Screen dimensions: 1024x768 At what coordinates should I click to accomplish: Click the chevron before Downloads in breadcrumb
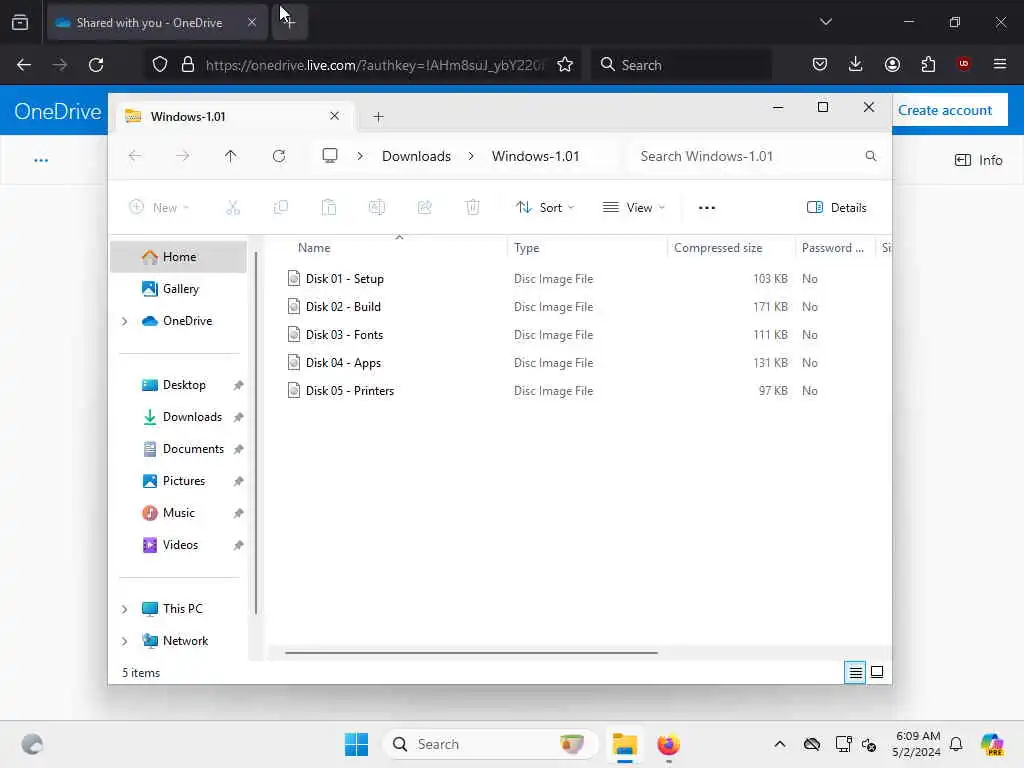point(360,156)
